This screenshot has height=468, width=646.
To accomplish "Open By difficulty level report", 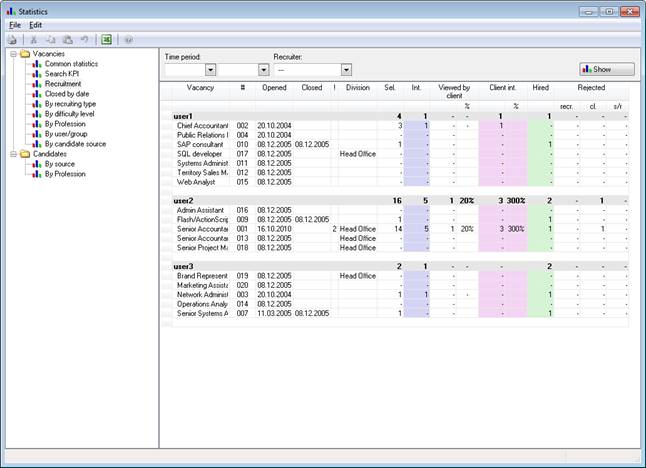I will coord(69,114).
